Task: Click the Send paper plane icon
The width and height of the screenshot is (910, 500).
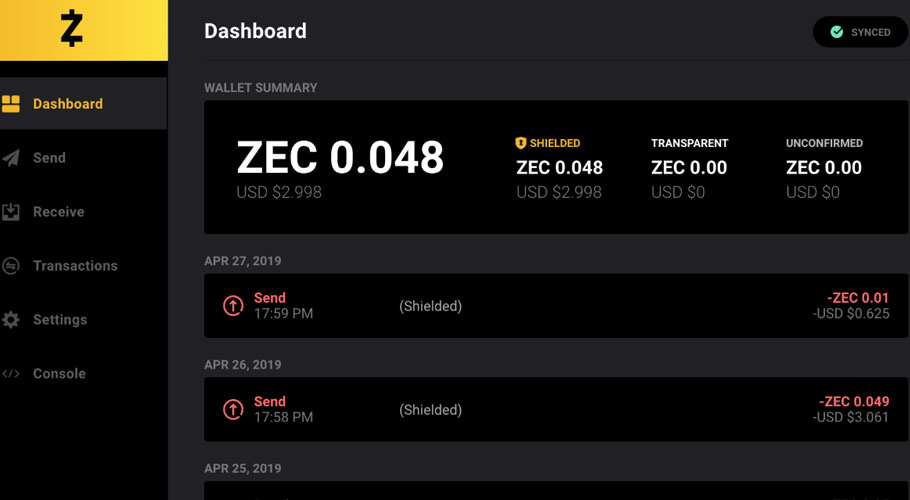Action: pyautogui.click(x=10, y=158)
